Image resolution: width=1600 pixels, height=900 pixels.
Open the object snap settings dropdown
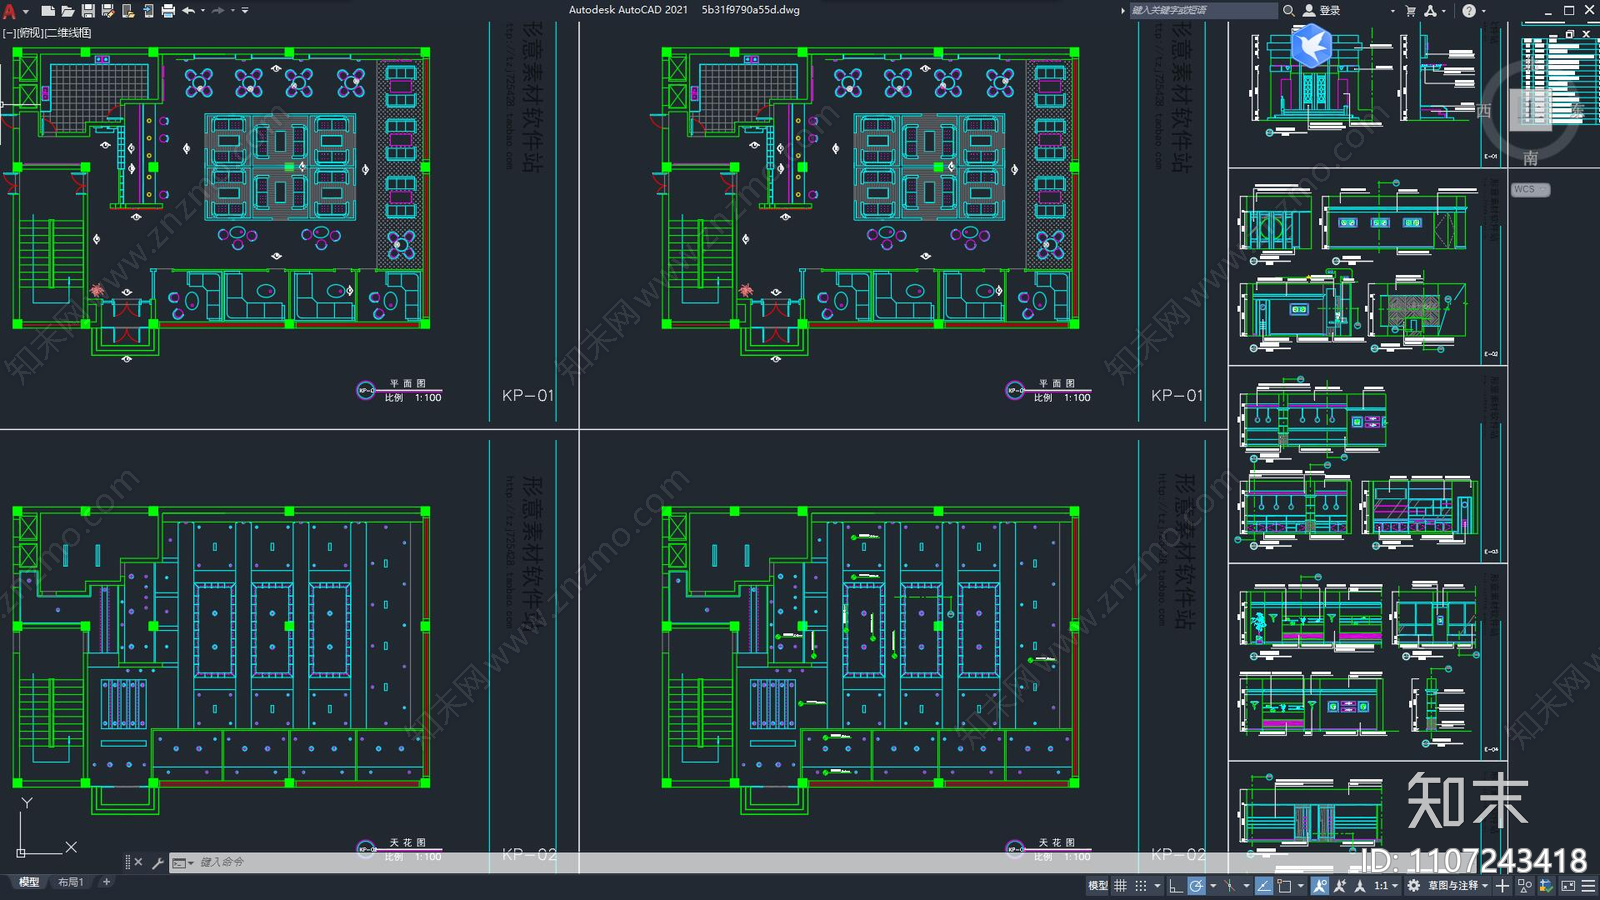1301,886
